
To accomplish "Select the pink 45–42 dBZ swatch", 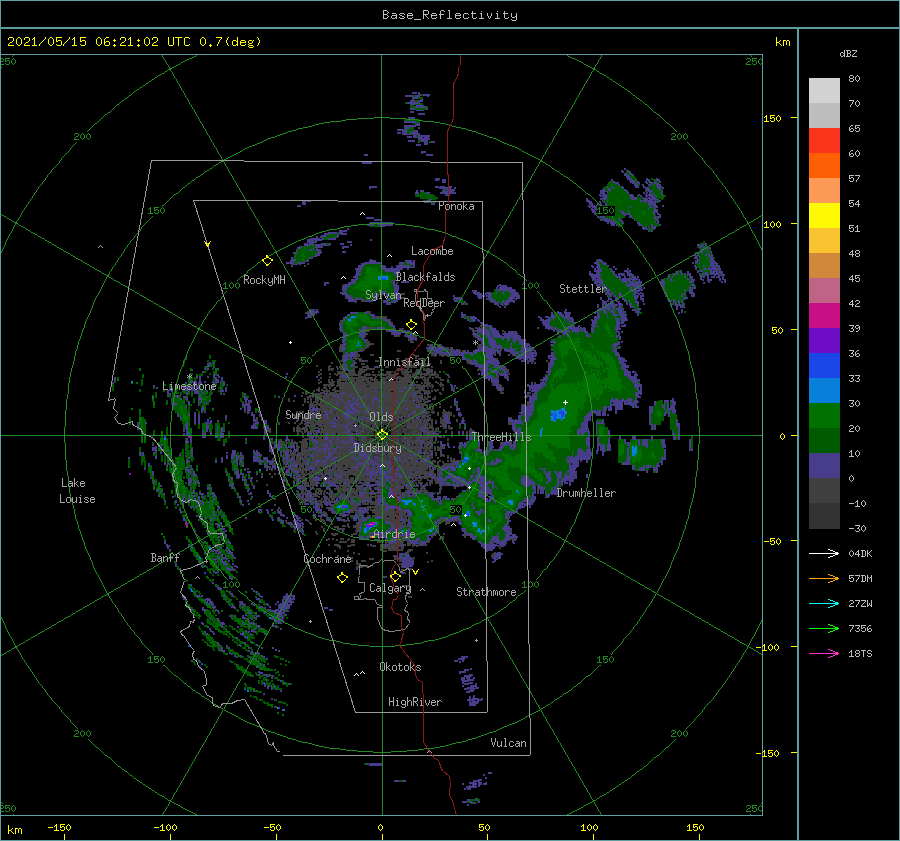I will click(824, 291).
